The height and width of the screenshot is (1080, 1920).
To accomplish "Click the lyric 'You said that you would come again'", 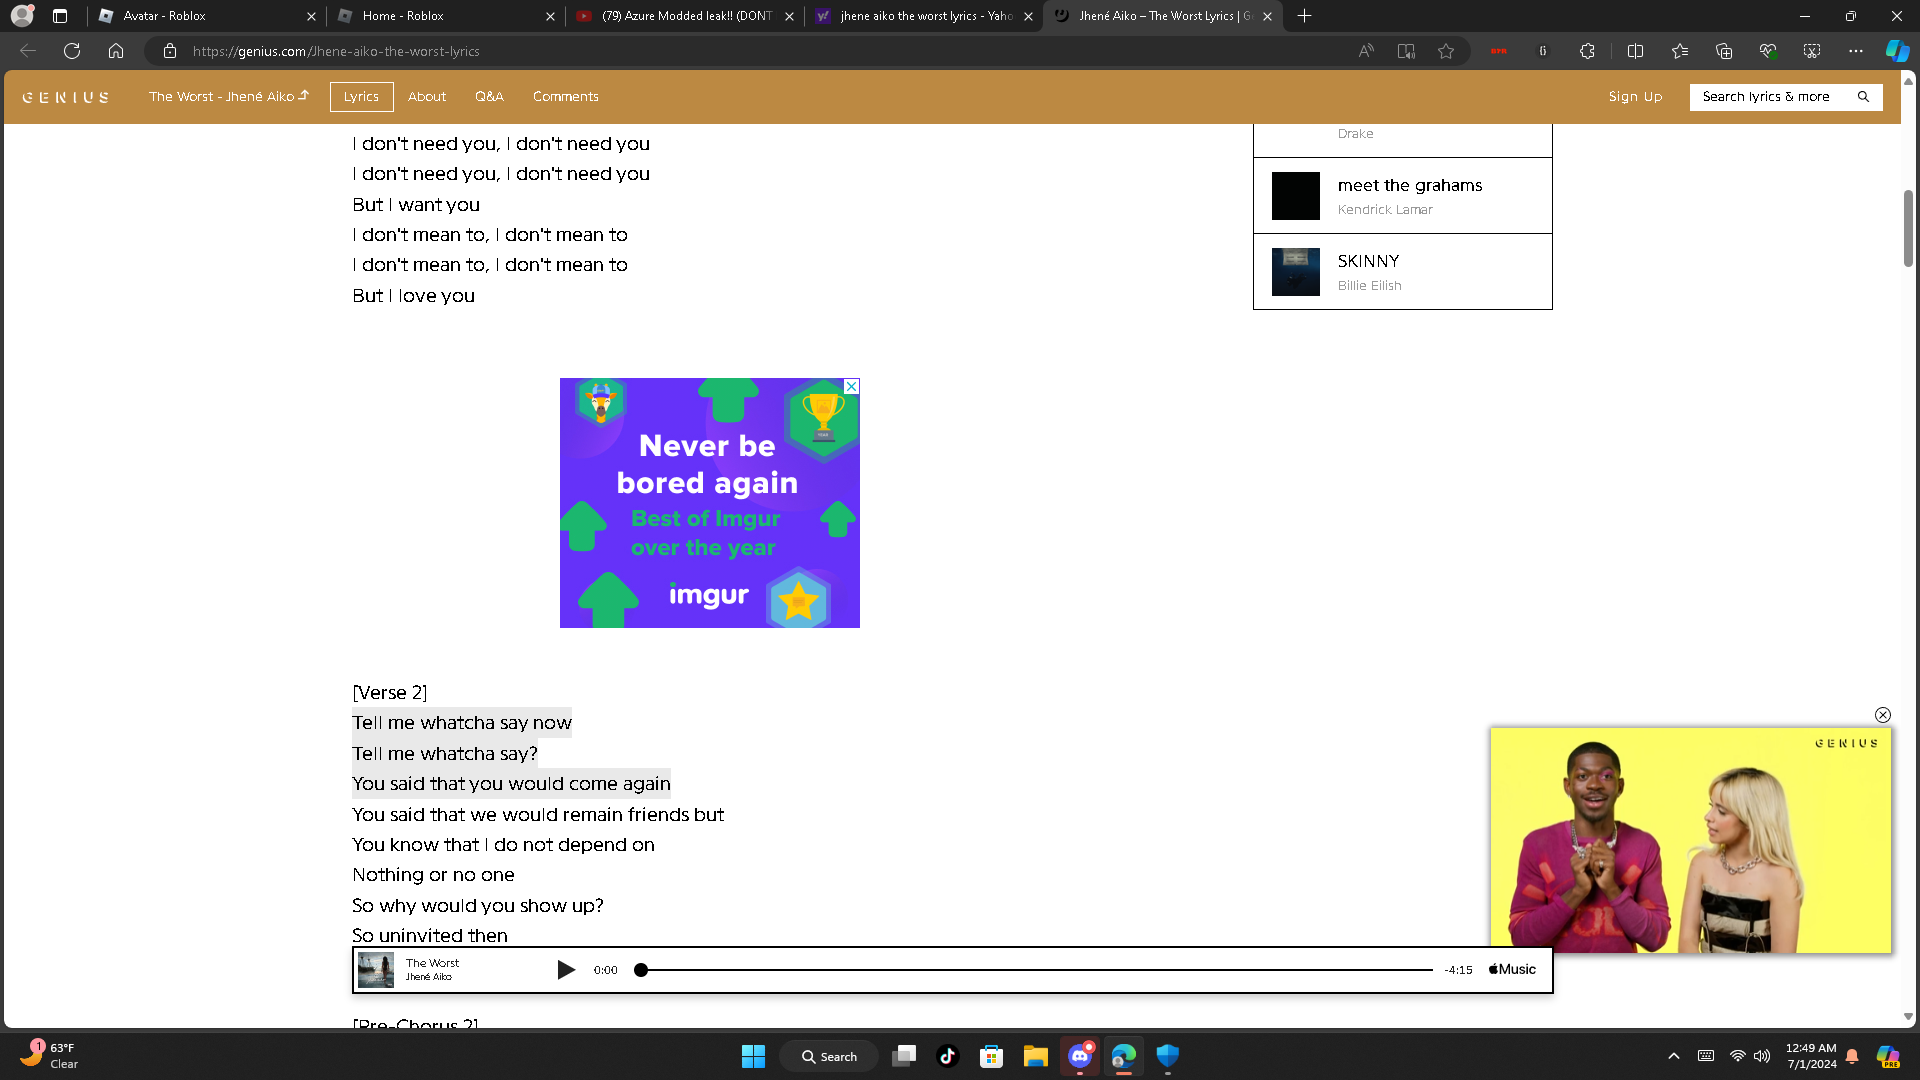I will pos(511,784).
